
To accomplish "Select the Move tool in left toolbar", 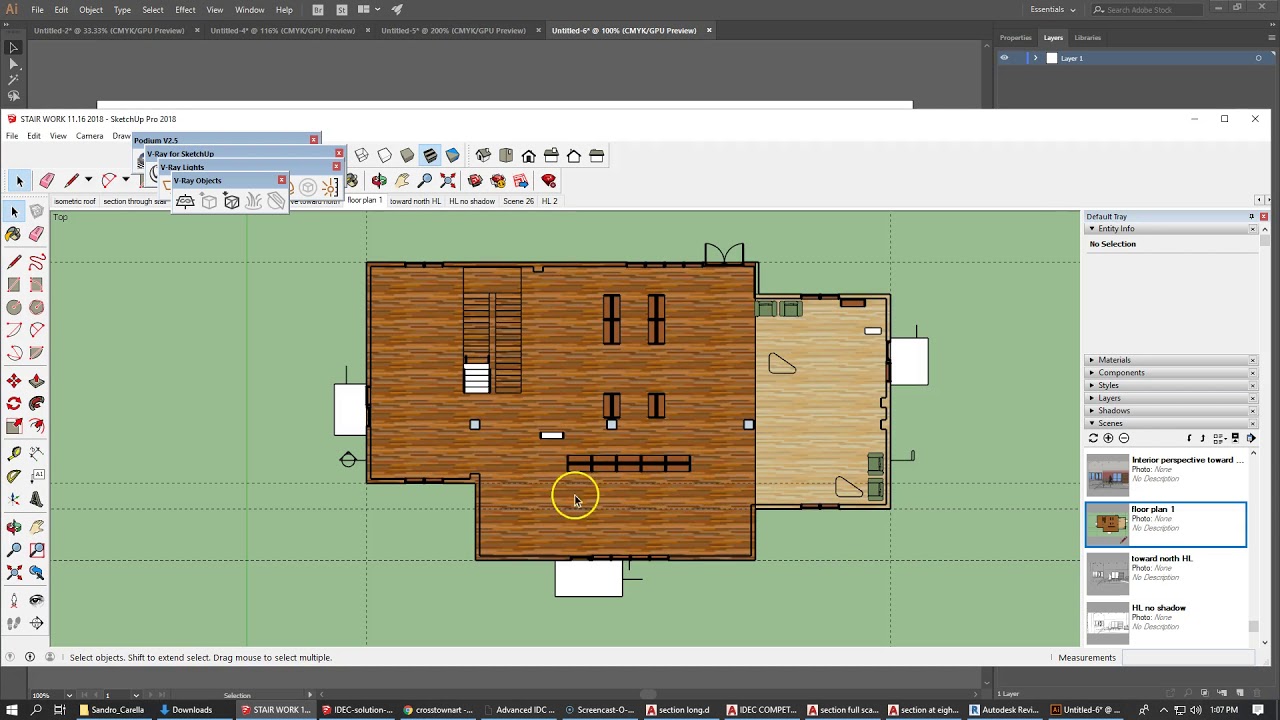I will tap(14, 380).
